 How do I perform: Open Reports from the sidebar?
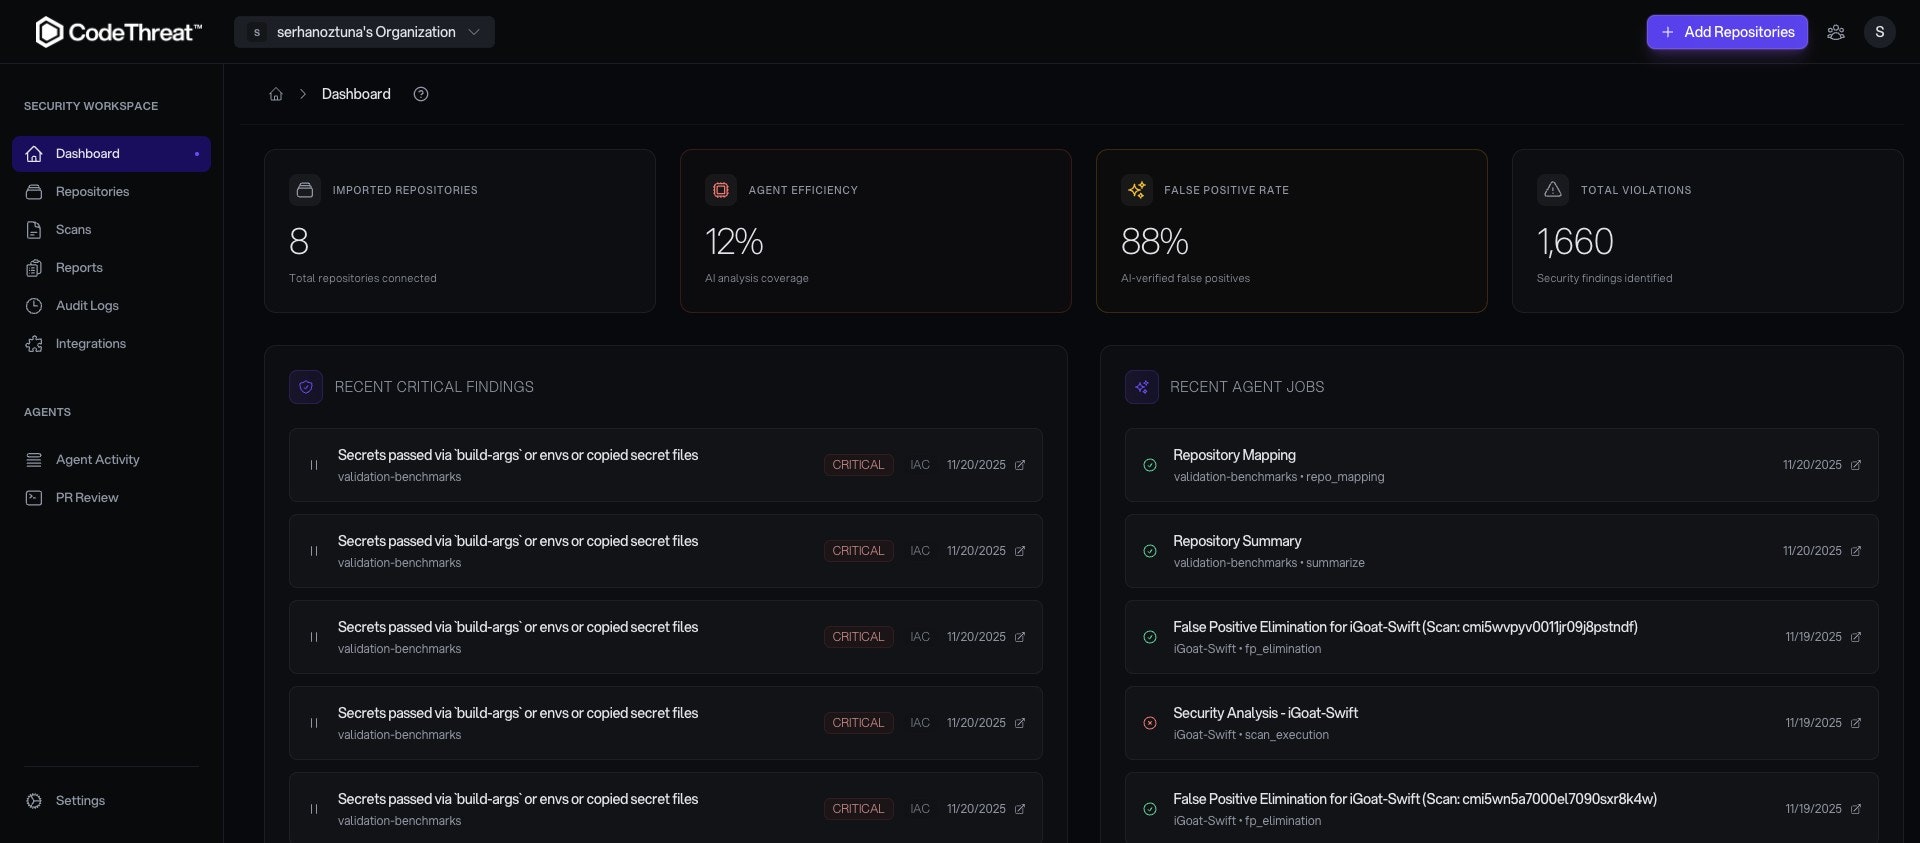[x=79, y=267]
